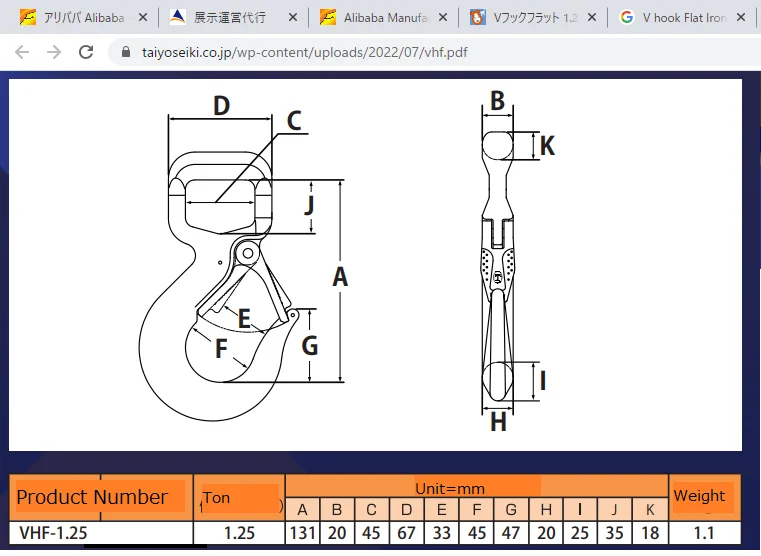Close the アリババ Alibaba tab
The image size is (761, 556).
click(x=142, y=17)
